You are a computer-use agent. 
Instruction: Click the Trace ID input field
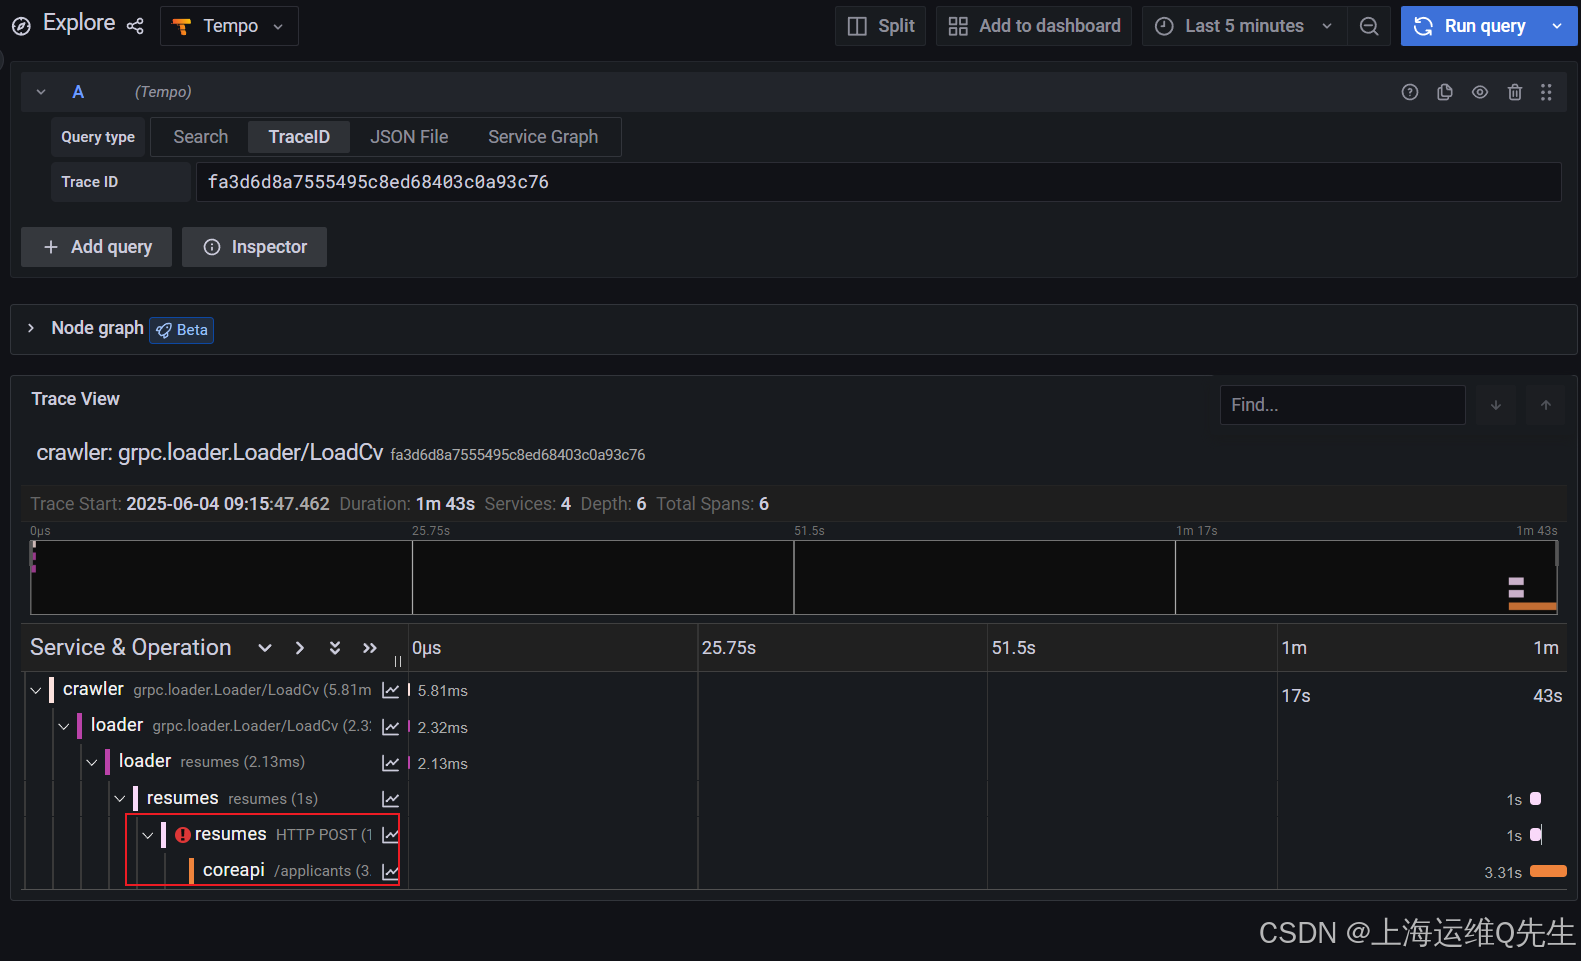point(878,182)
